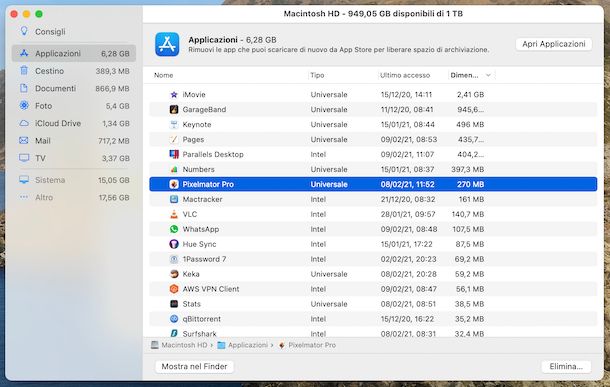Image resolution: width=610 pixels, height=387 pixels.
Task: Toggle the Dimensione sort order chevron
Action: (x=488, y=75)
